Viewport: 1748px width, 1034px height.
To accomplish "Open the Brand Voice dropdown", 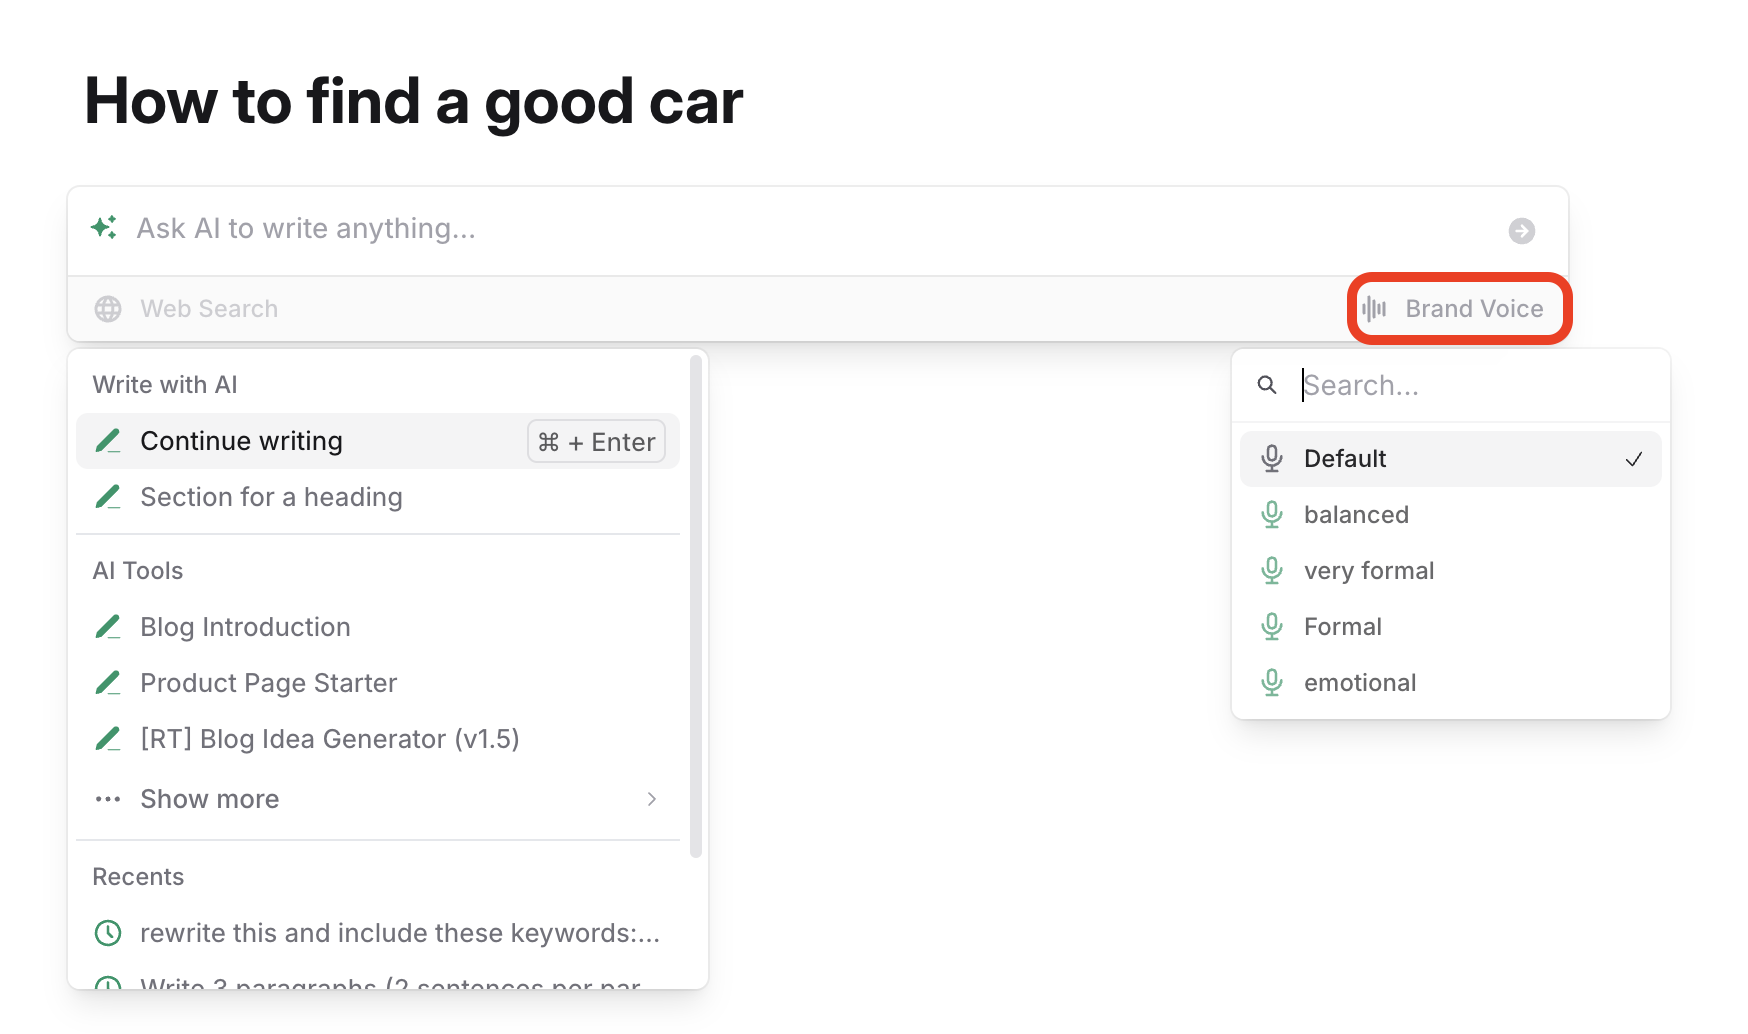I will (x=1459, y=309).
